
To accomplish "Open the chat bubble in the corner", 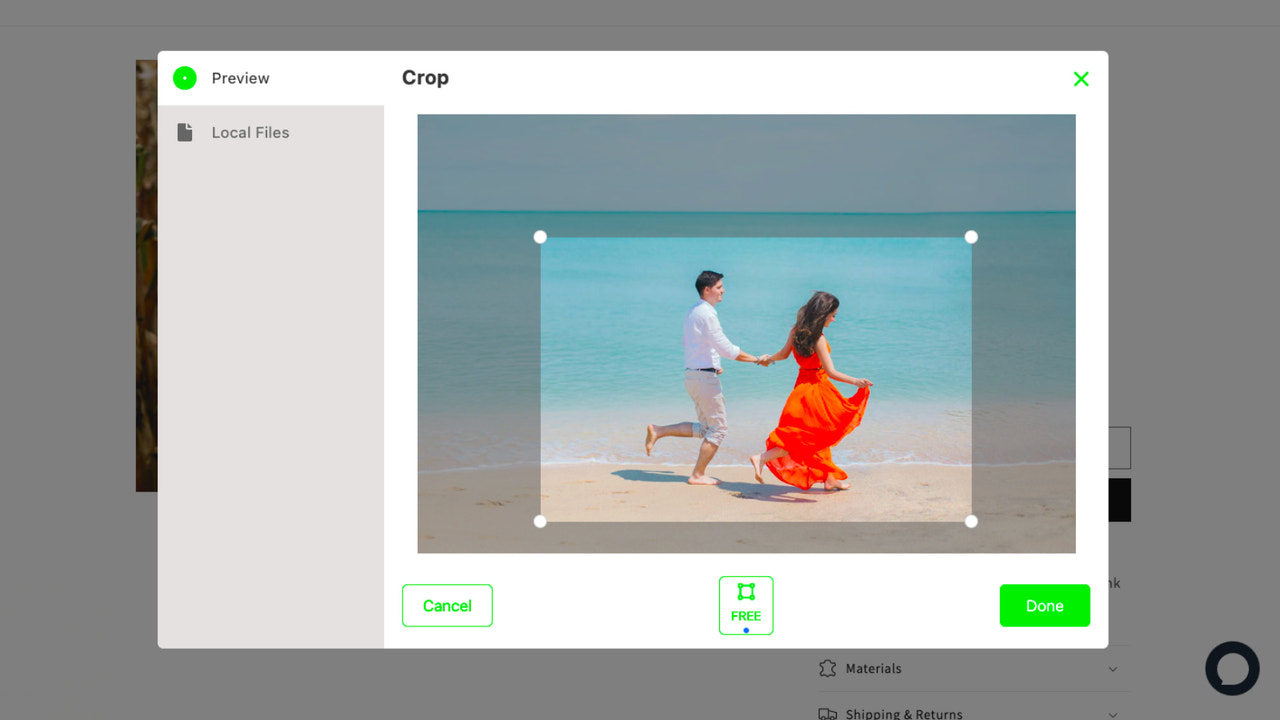I will point(1232,668).
